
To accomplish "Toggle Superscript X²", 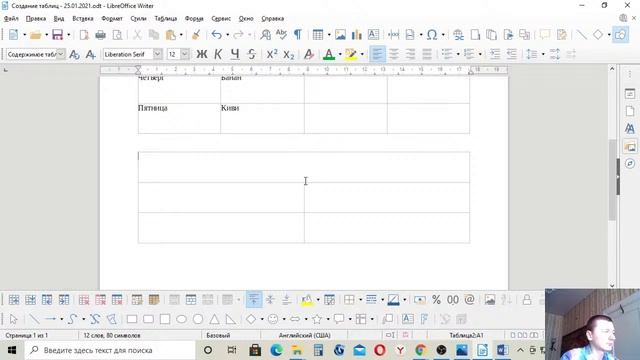I will point(272,54).
